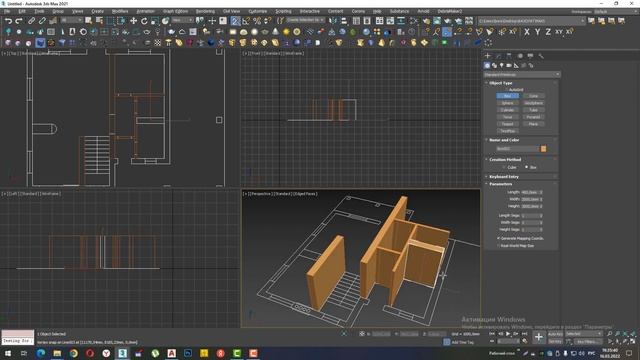Screen dimensions: 640x360
Task: Open the Arnold menu
Action: pos(423,11)
